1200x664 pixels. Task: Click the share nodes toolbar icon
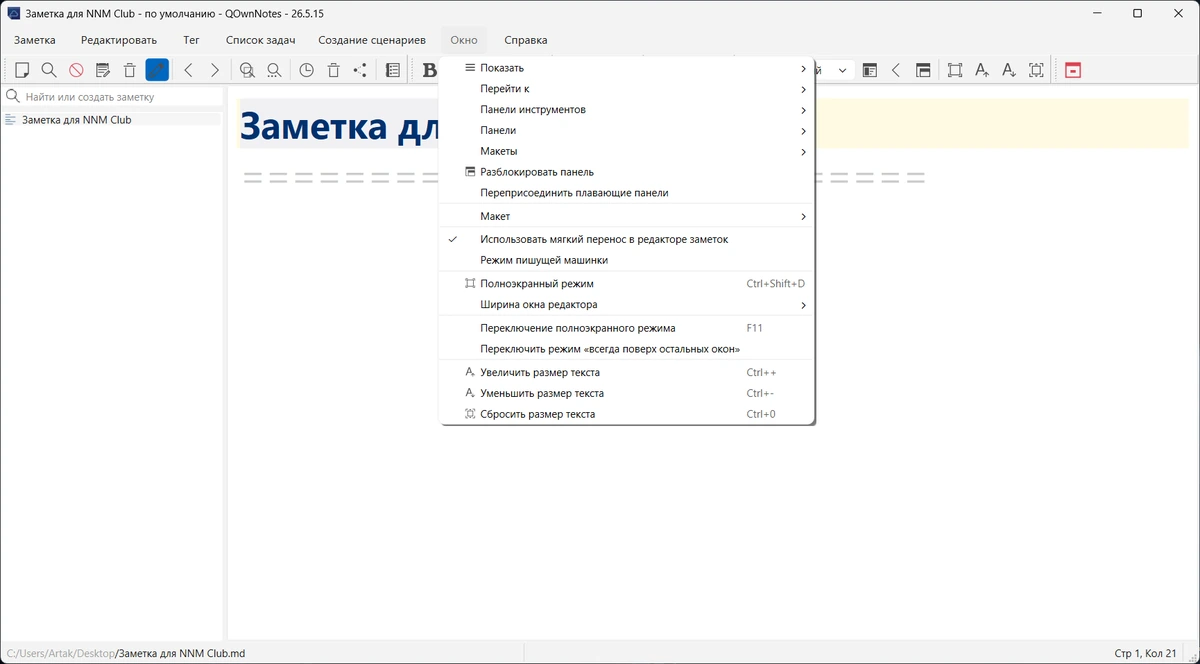tap(360, 70)
